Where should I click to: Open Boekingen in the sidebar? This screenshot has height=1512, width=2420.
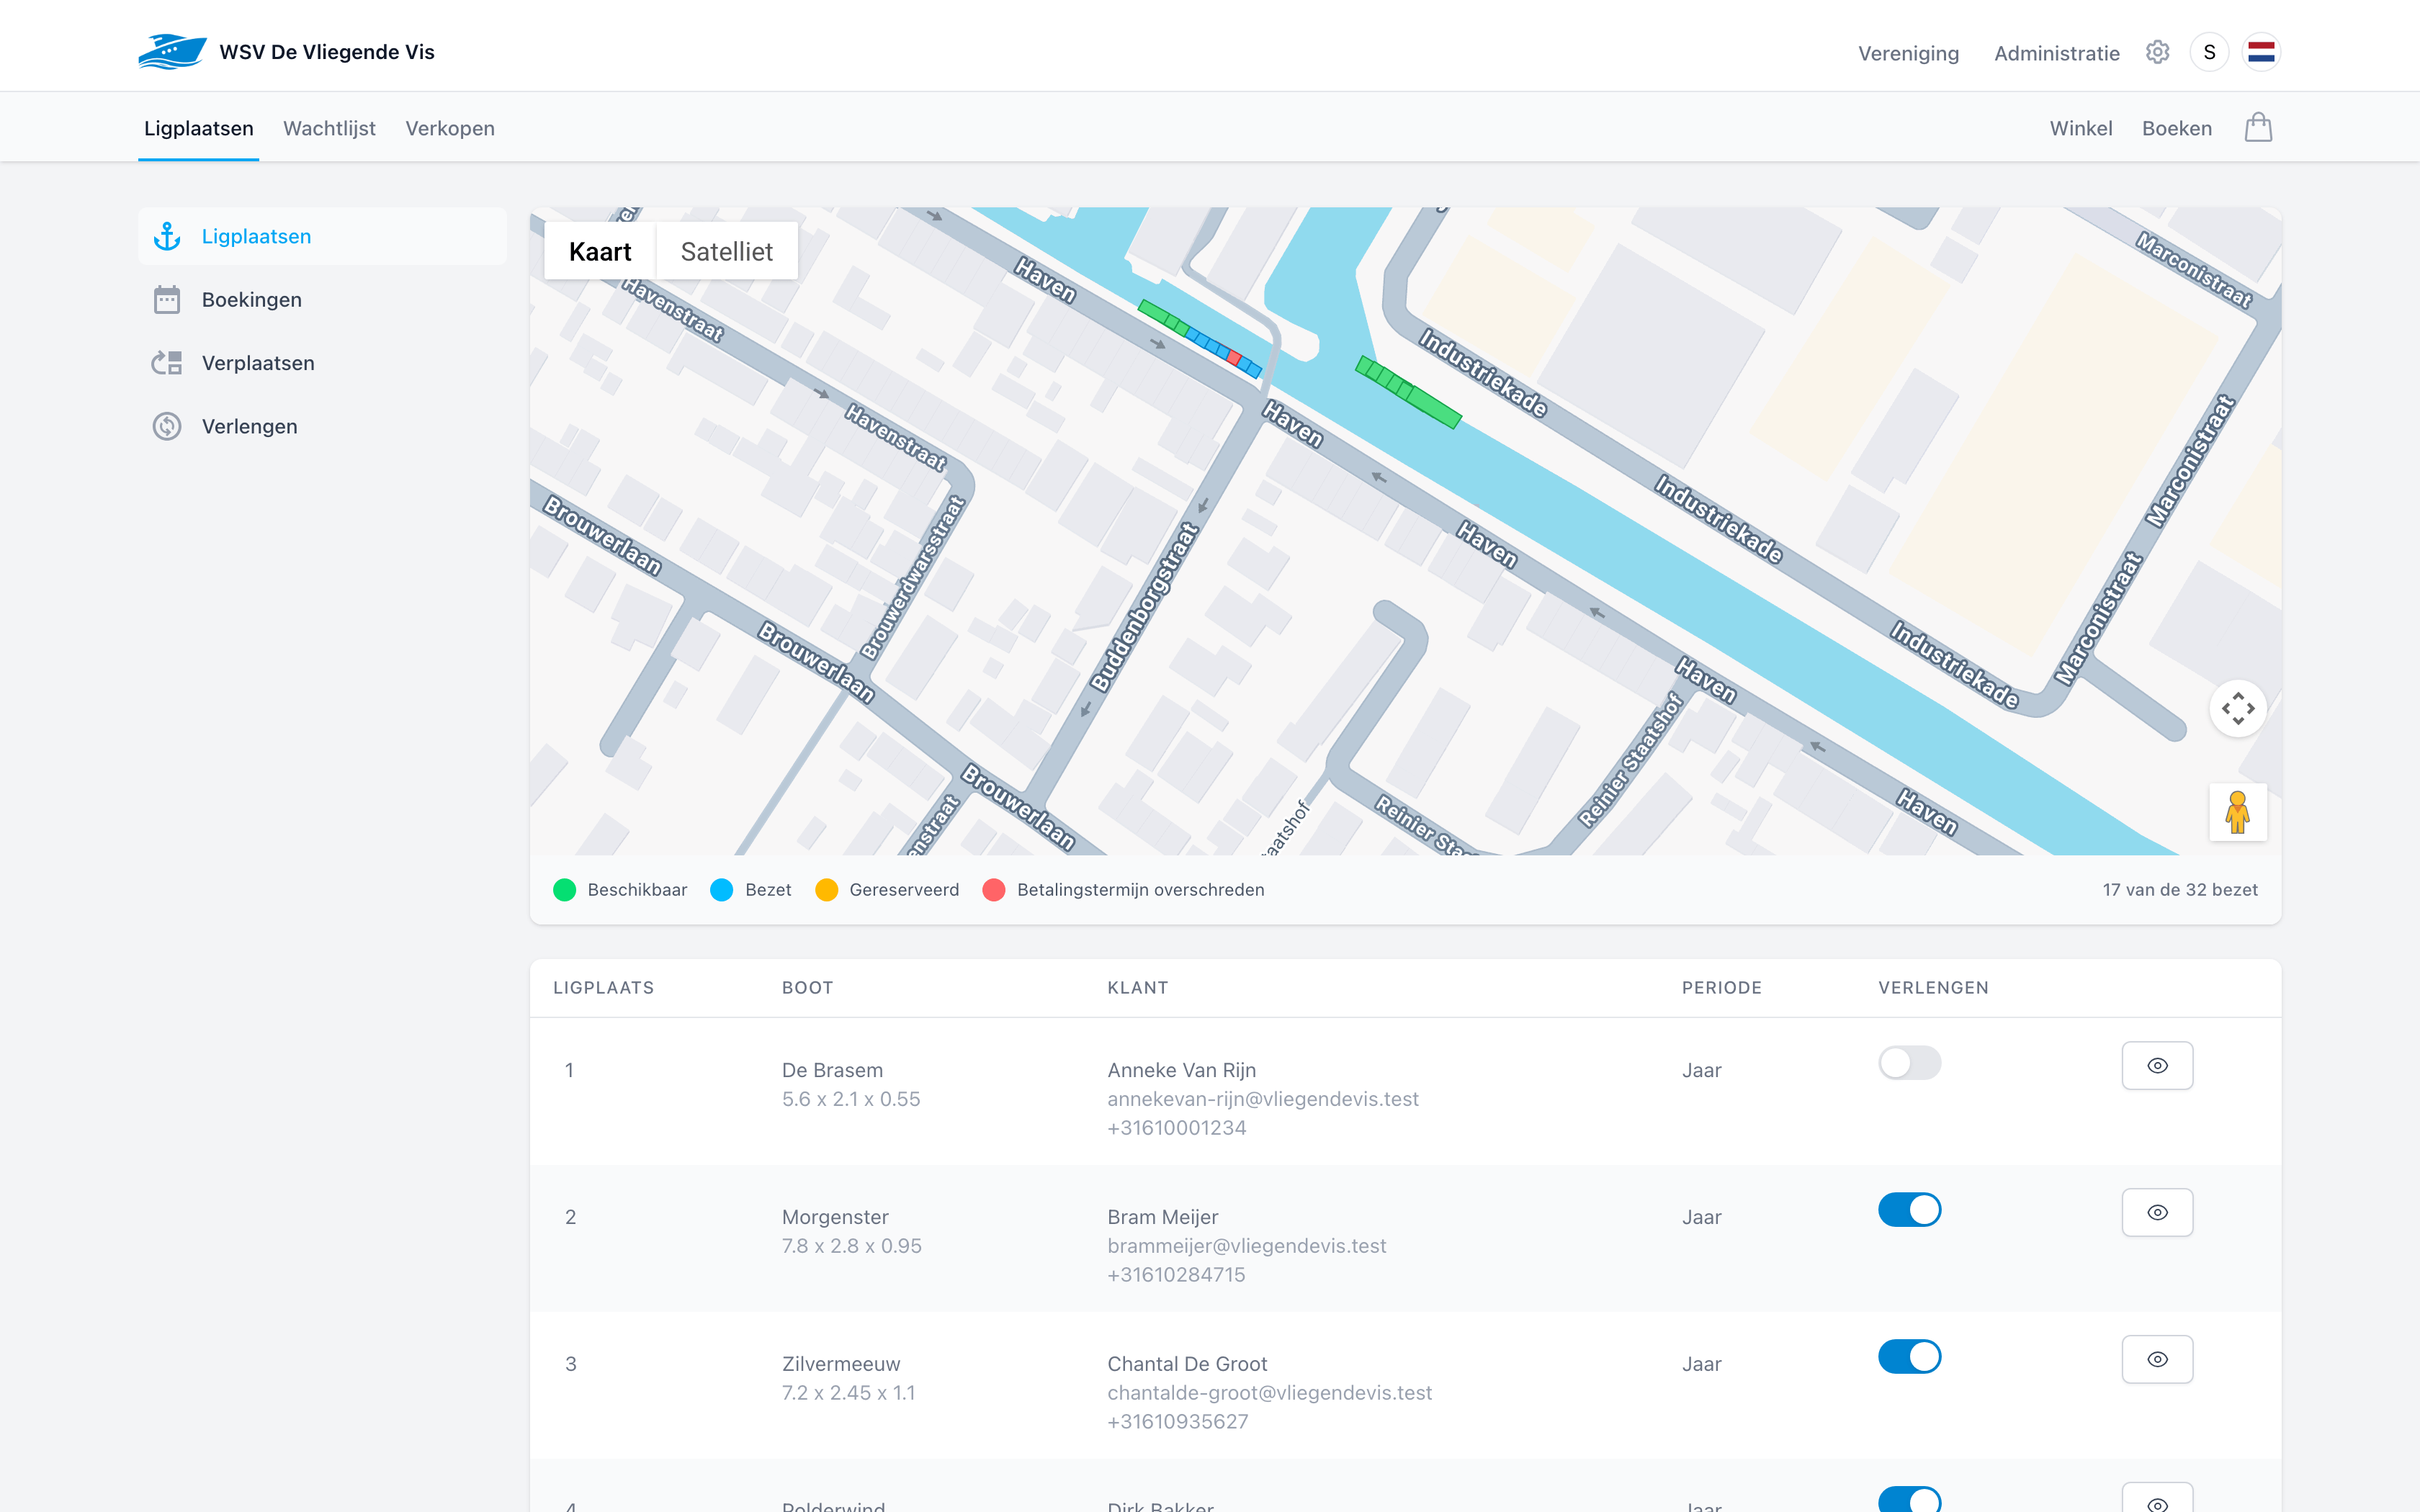click(322, 300)
